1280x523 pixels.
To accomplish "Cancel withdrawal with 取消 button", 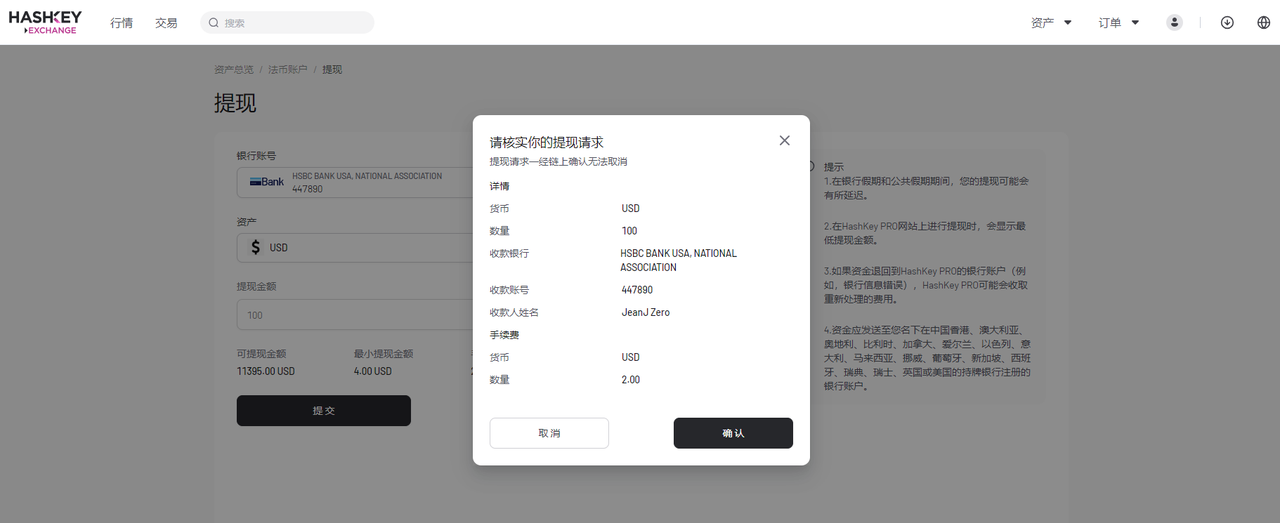I will 549,433.
